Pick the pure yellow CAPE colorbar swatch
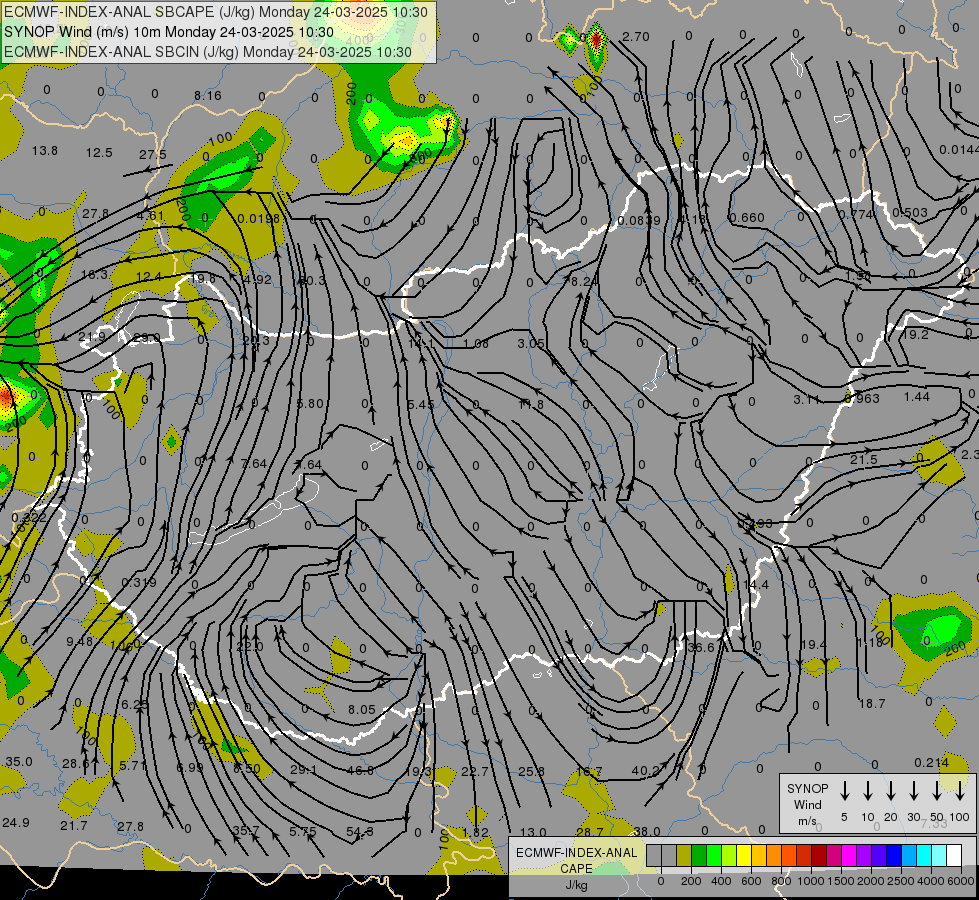Image resolution: width=979 pixels, height=900 pixels. [x=744, y=856]
